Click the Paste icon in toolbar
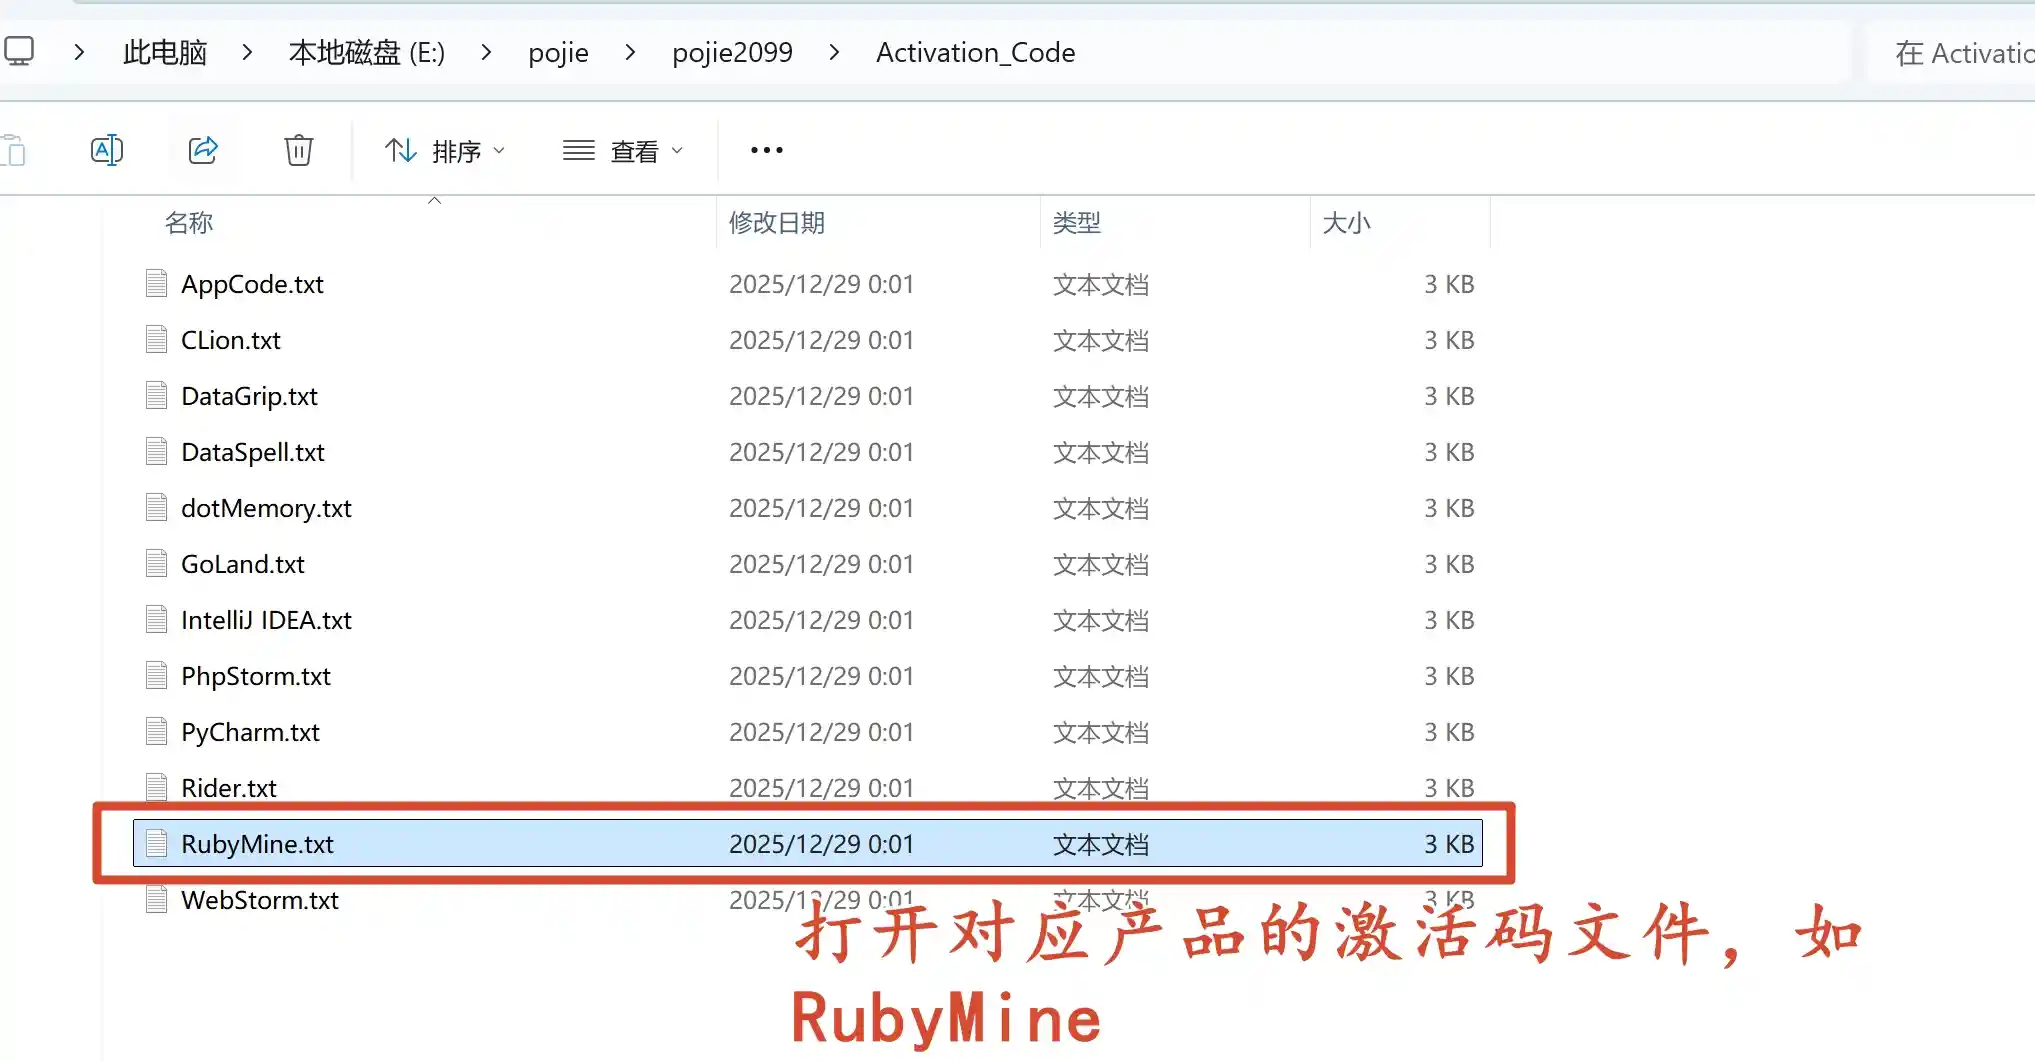 click(x=14, y=150)
